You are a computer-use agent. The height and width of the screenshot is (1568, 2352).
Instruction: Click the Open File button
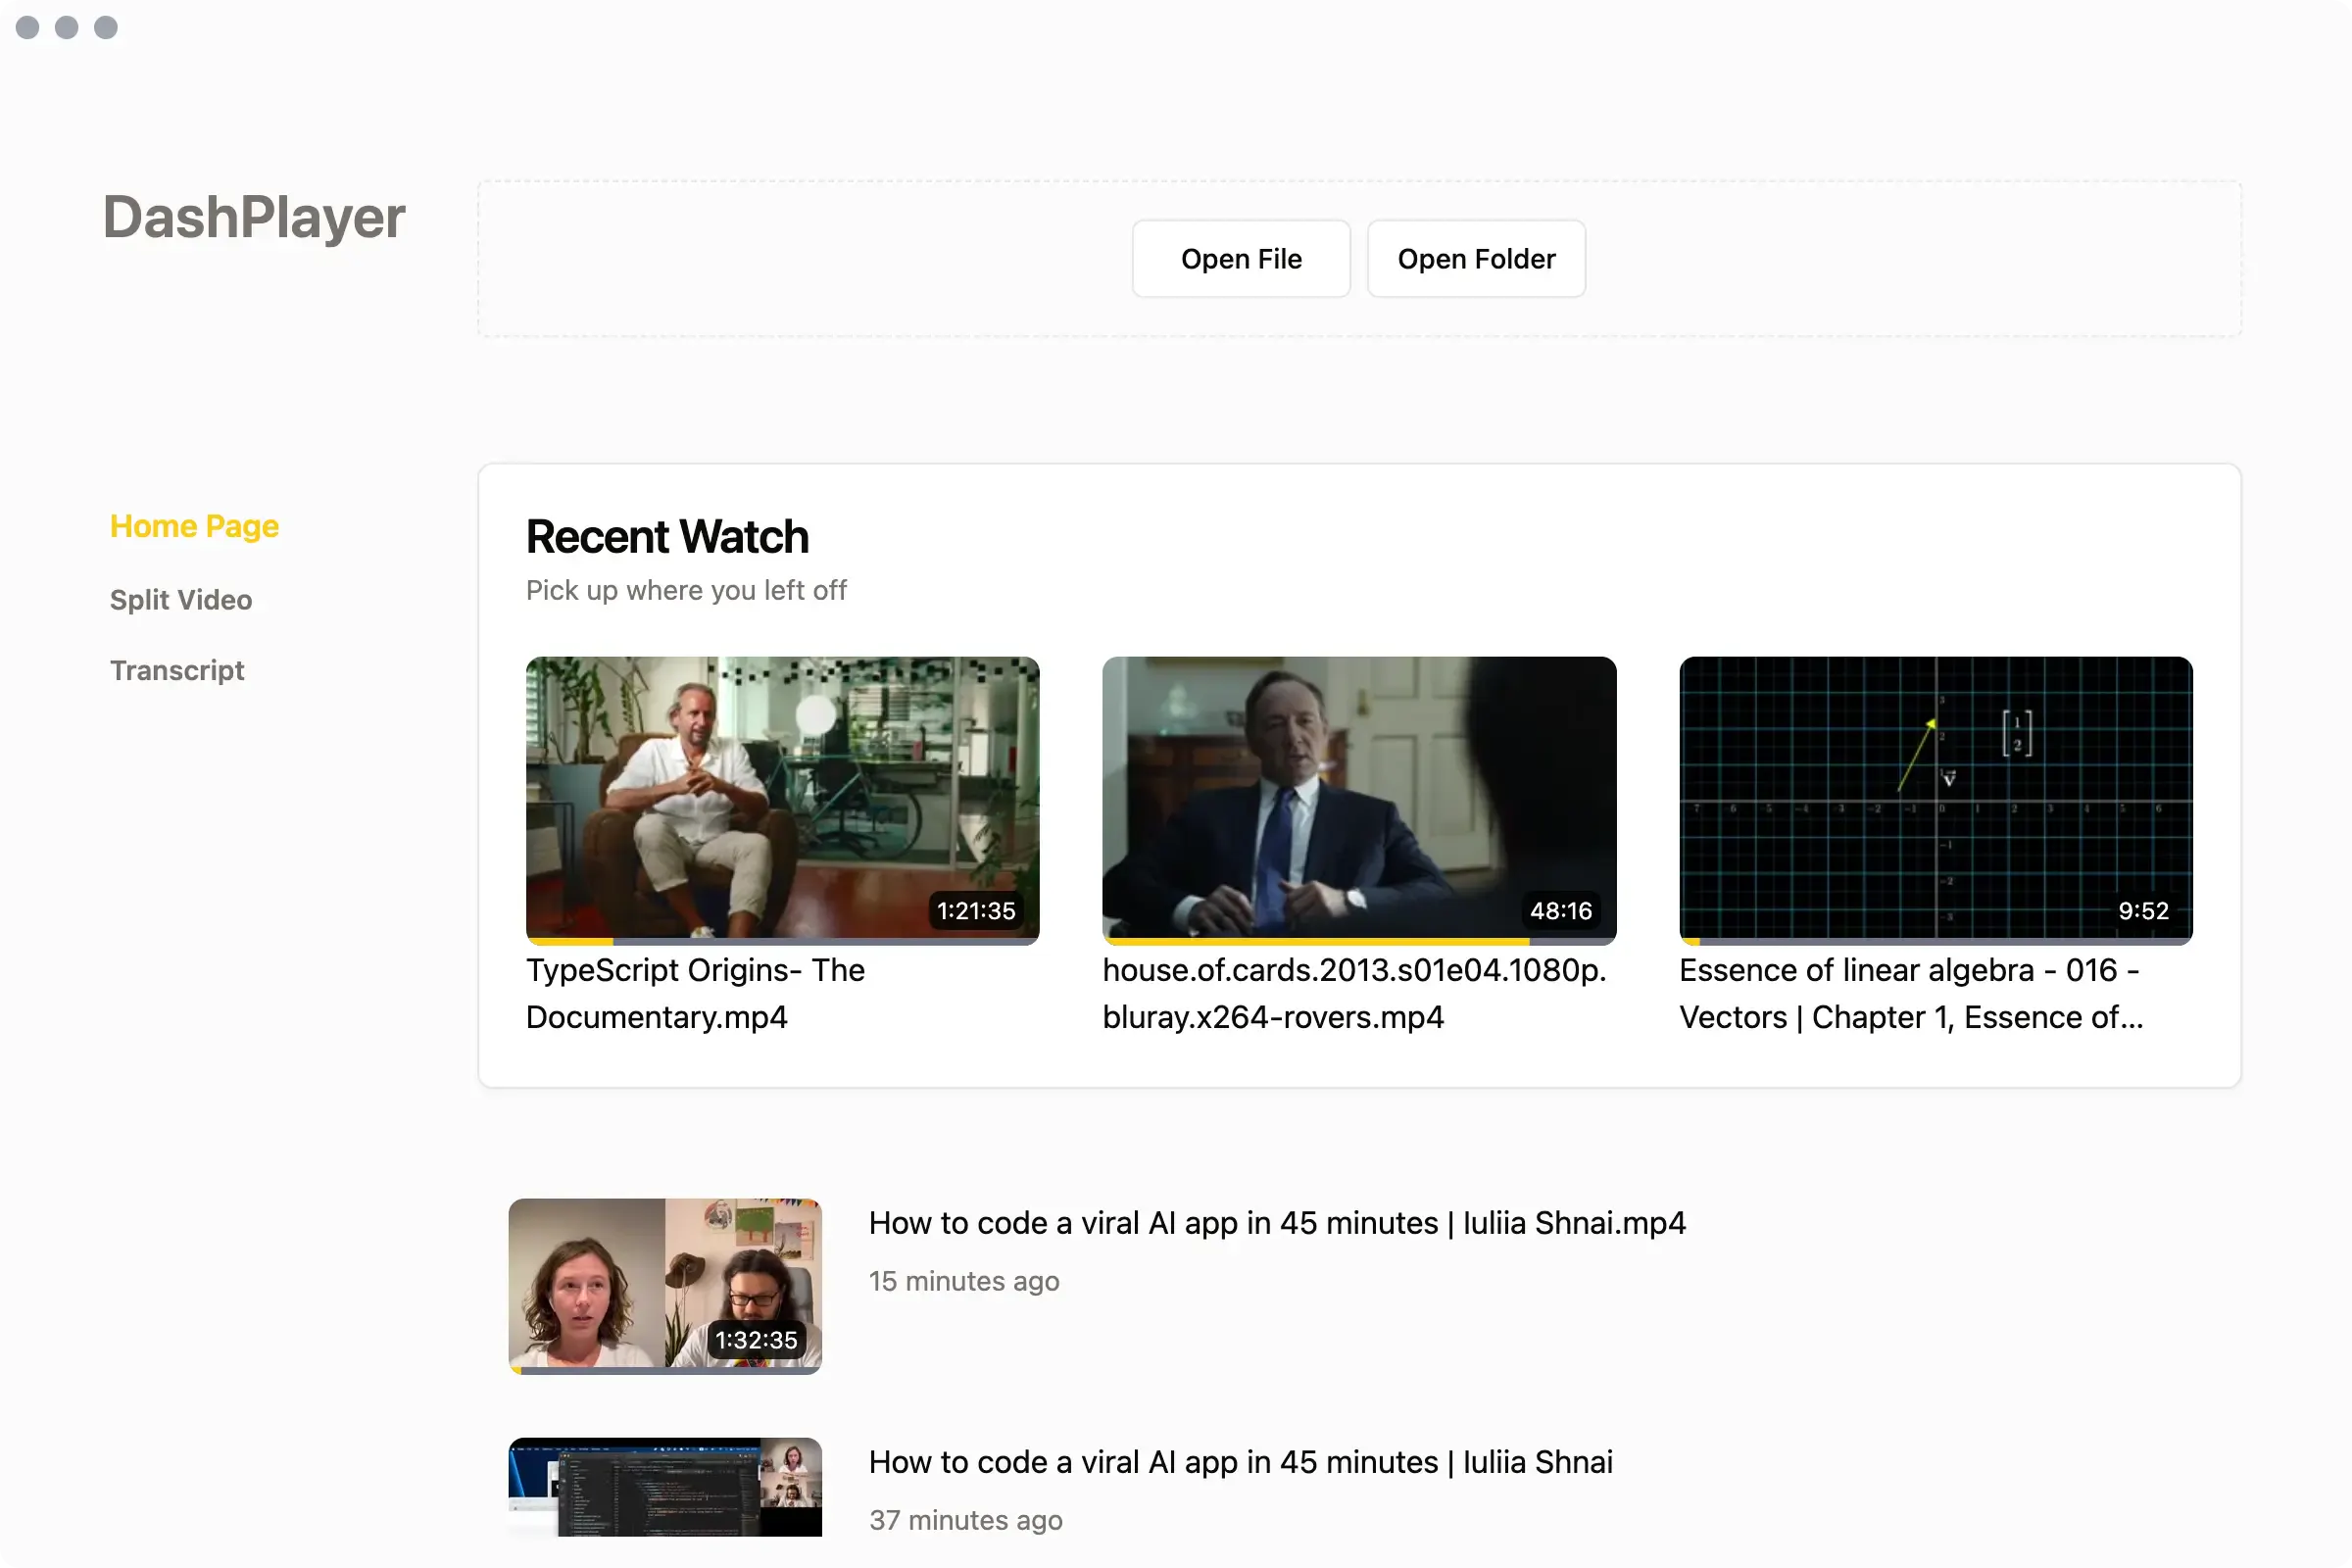tap(1241, 259)
